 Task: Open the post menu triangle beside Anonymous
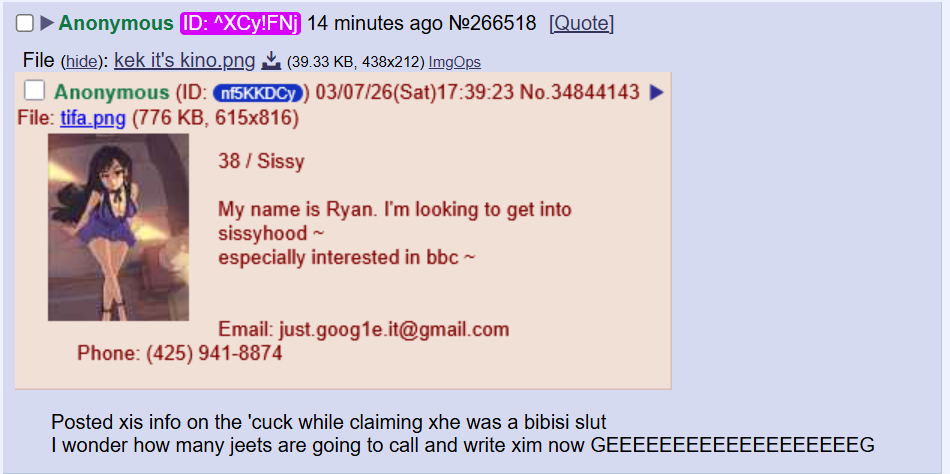coord(47,24)
